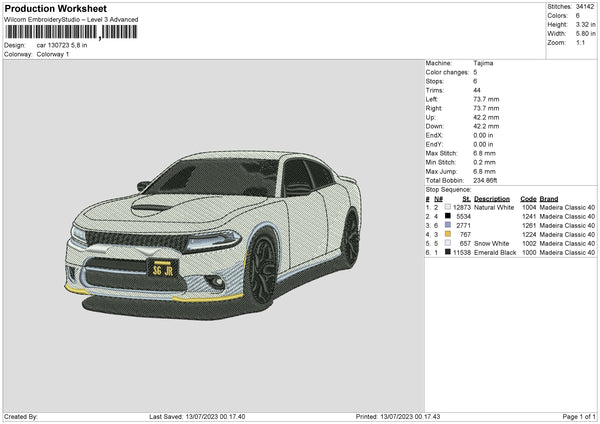Click the Natural White color swatch
Image resolution: width=600 pixels, height=424 pixels.
(x=446, y=207)
